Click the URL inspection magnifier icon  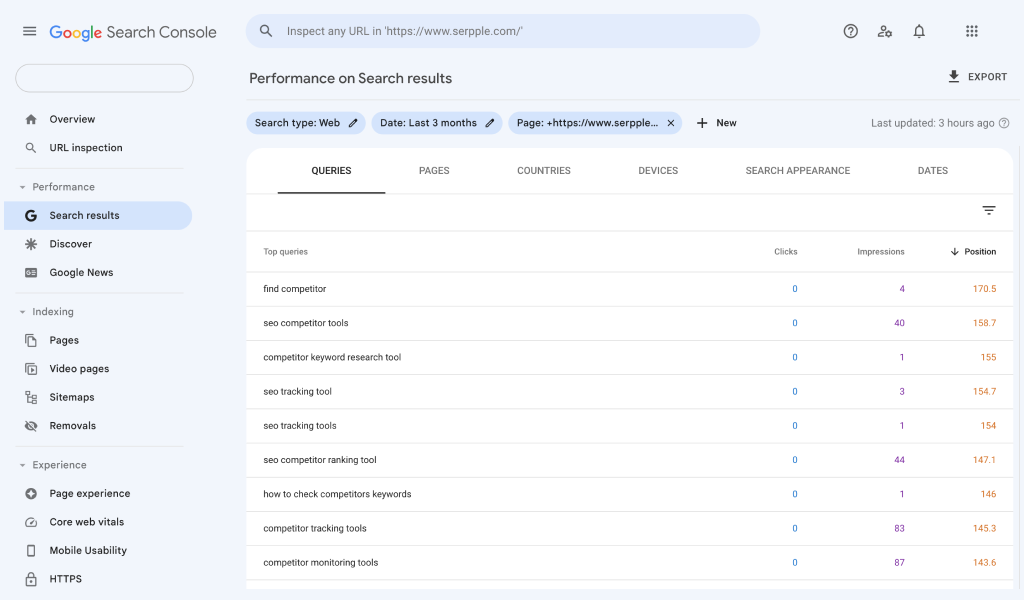(31, 148)
